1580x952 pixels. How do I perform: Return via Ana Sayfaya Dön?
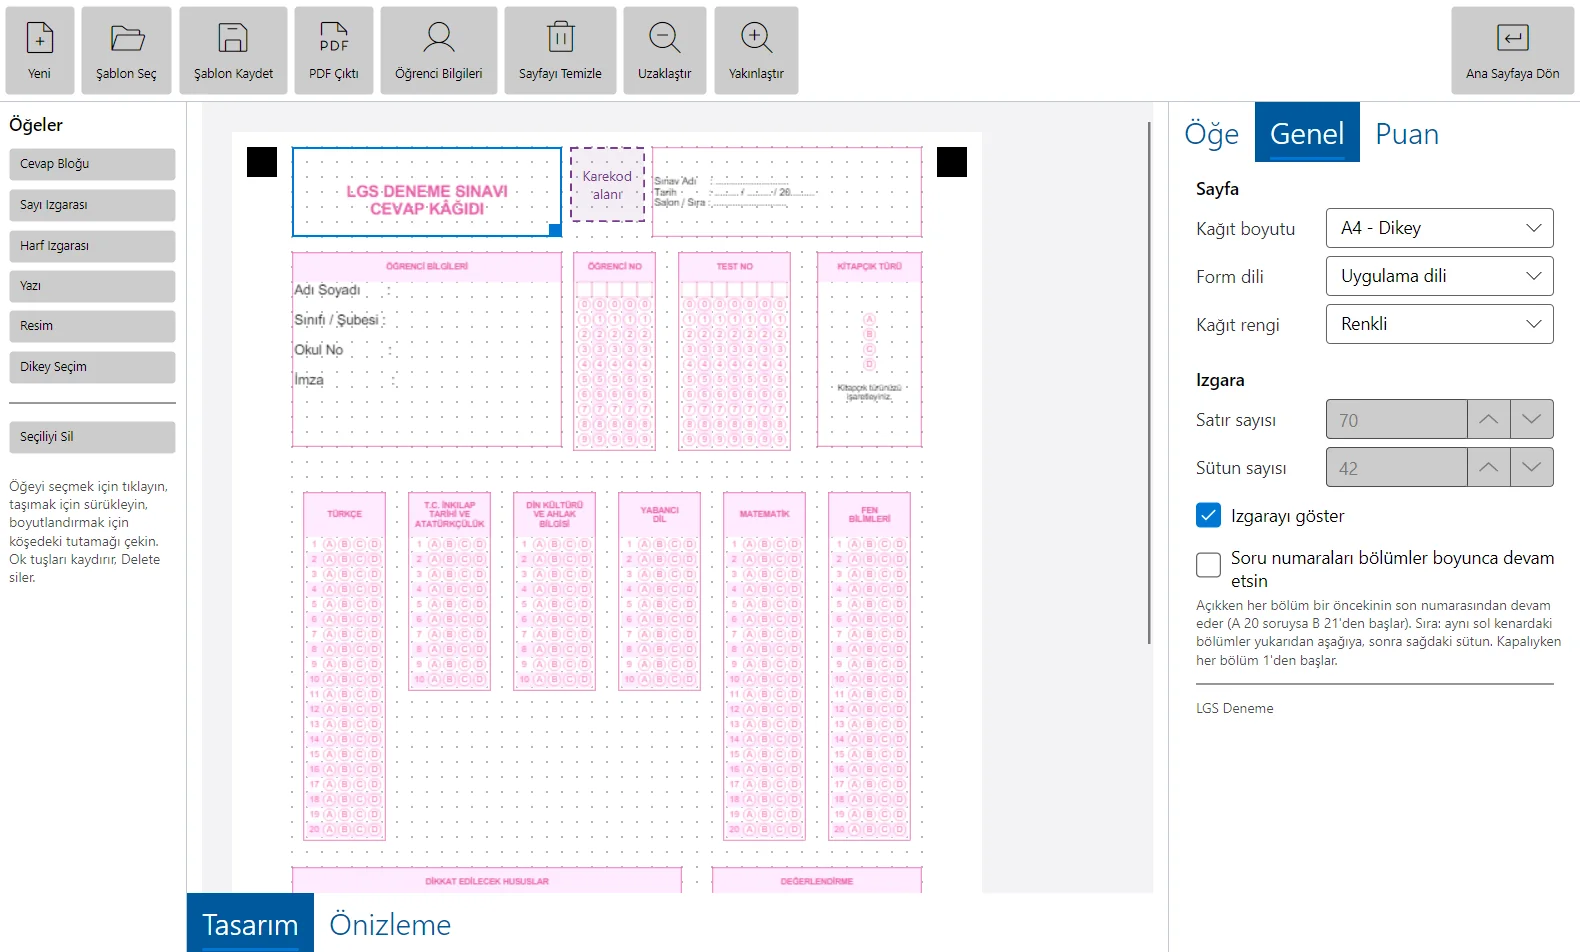1512,51
